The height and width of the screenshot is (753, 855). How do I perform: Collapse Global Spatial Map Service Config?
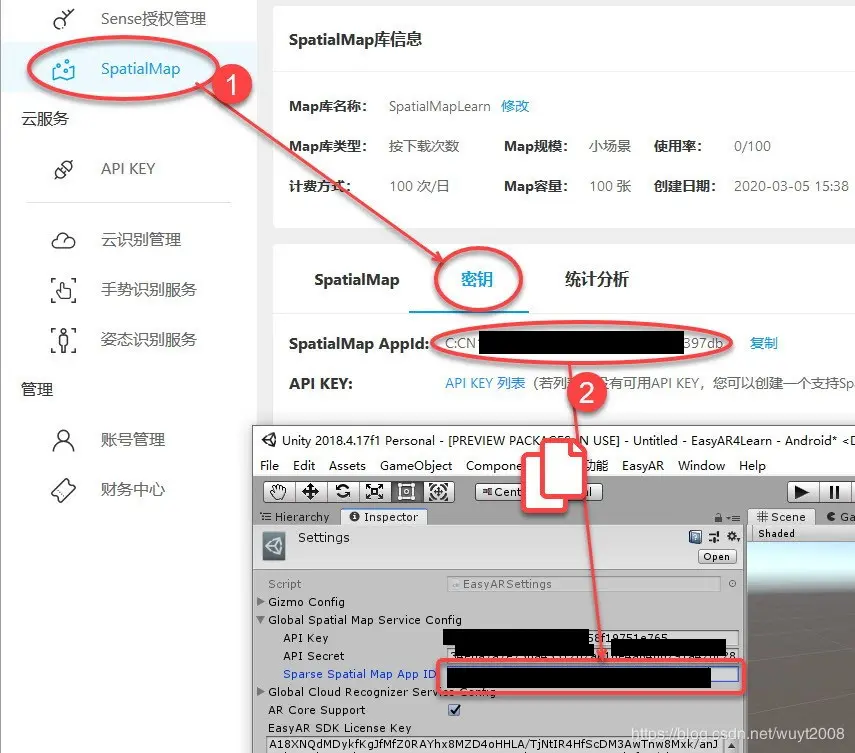coord(261,619)
